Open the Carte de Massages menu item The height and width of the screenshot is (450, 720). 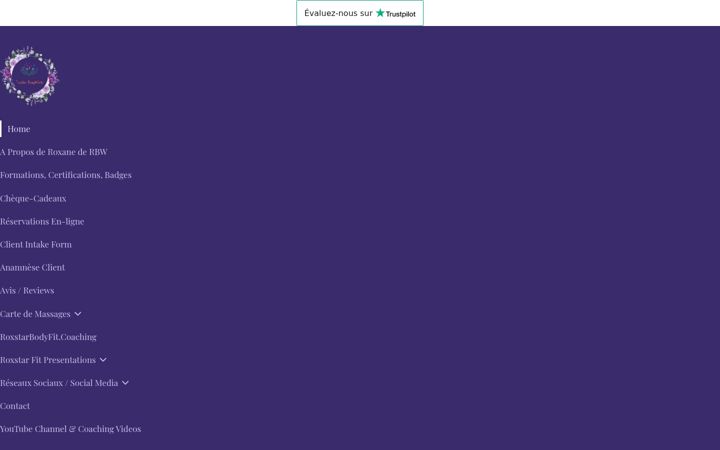35,314
